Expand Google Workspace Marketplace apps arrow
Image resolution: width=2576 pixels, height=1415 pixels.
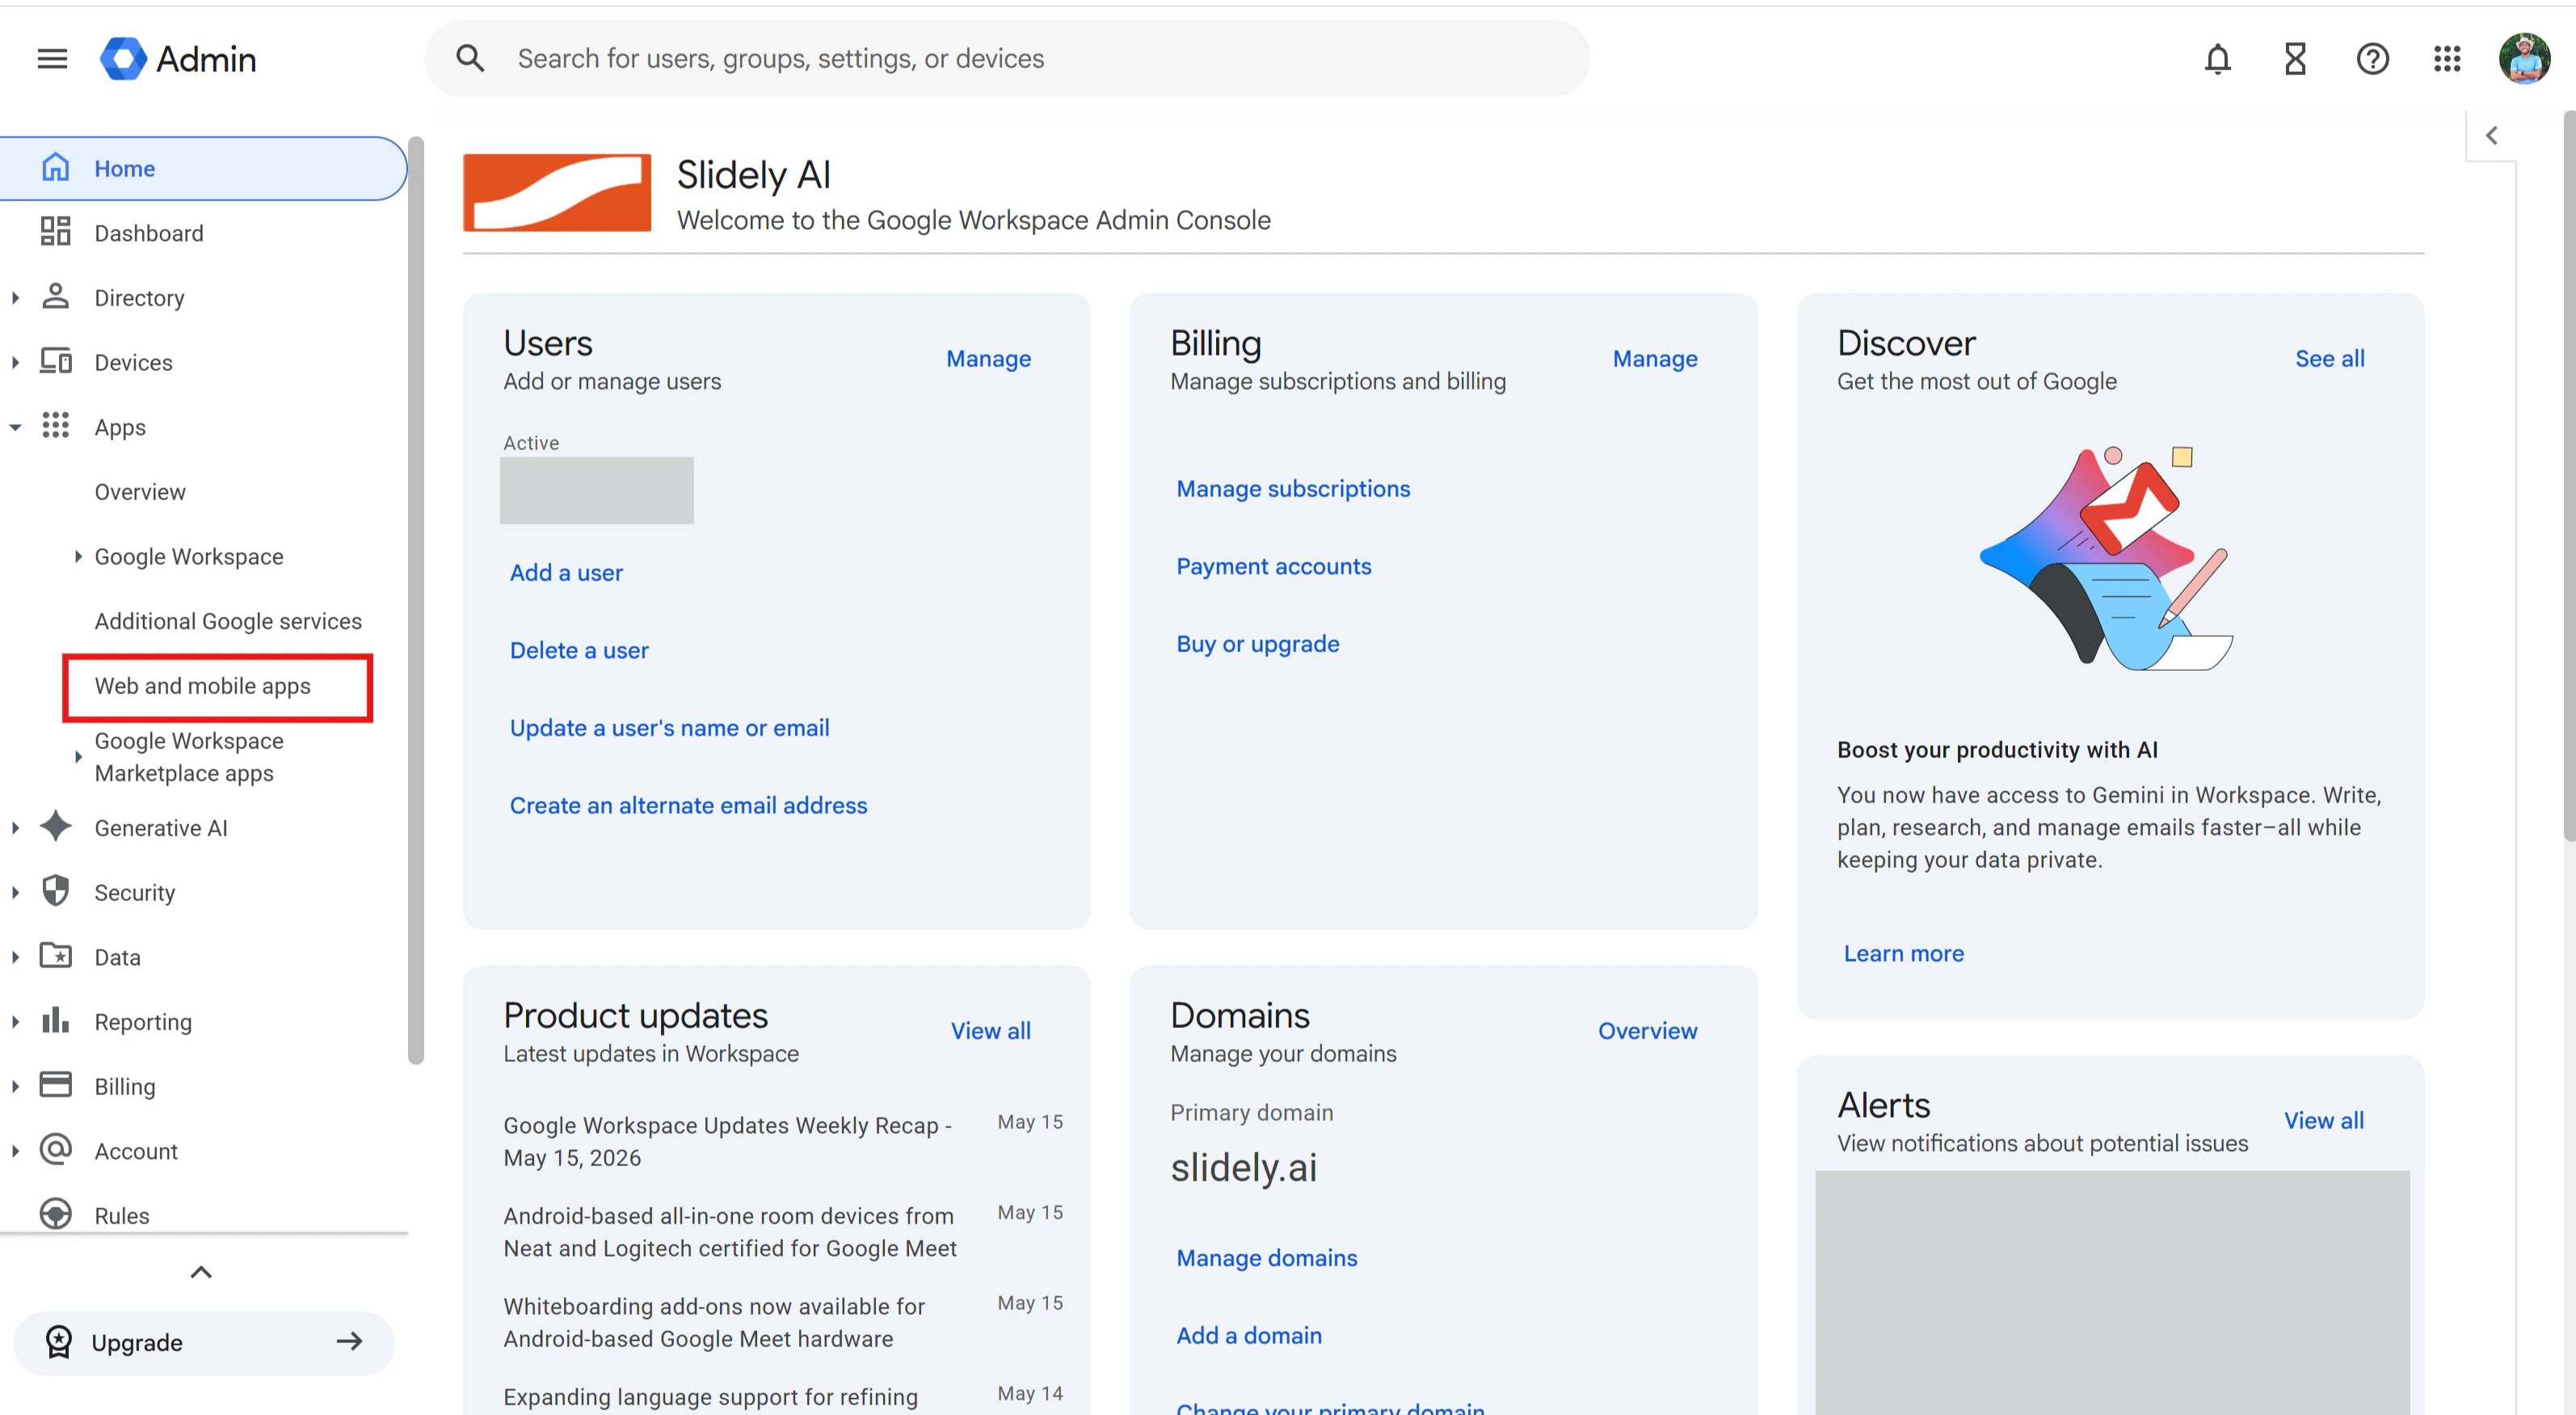coord(78,757)
